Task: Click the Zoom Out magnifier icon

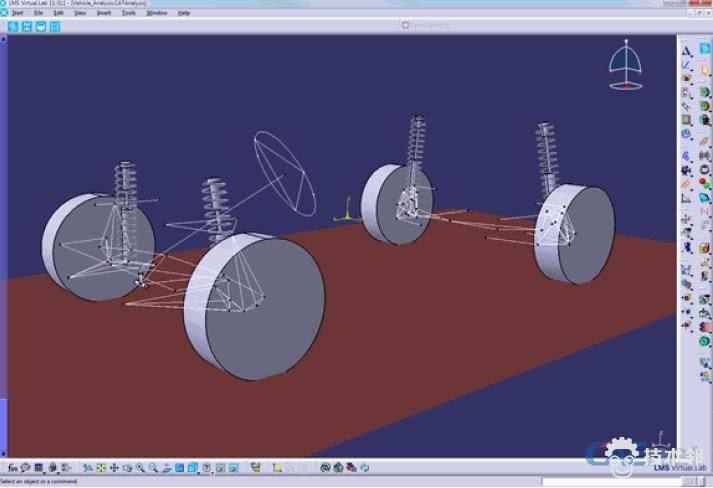Action: 152,468
